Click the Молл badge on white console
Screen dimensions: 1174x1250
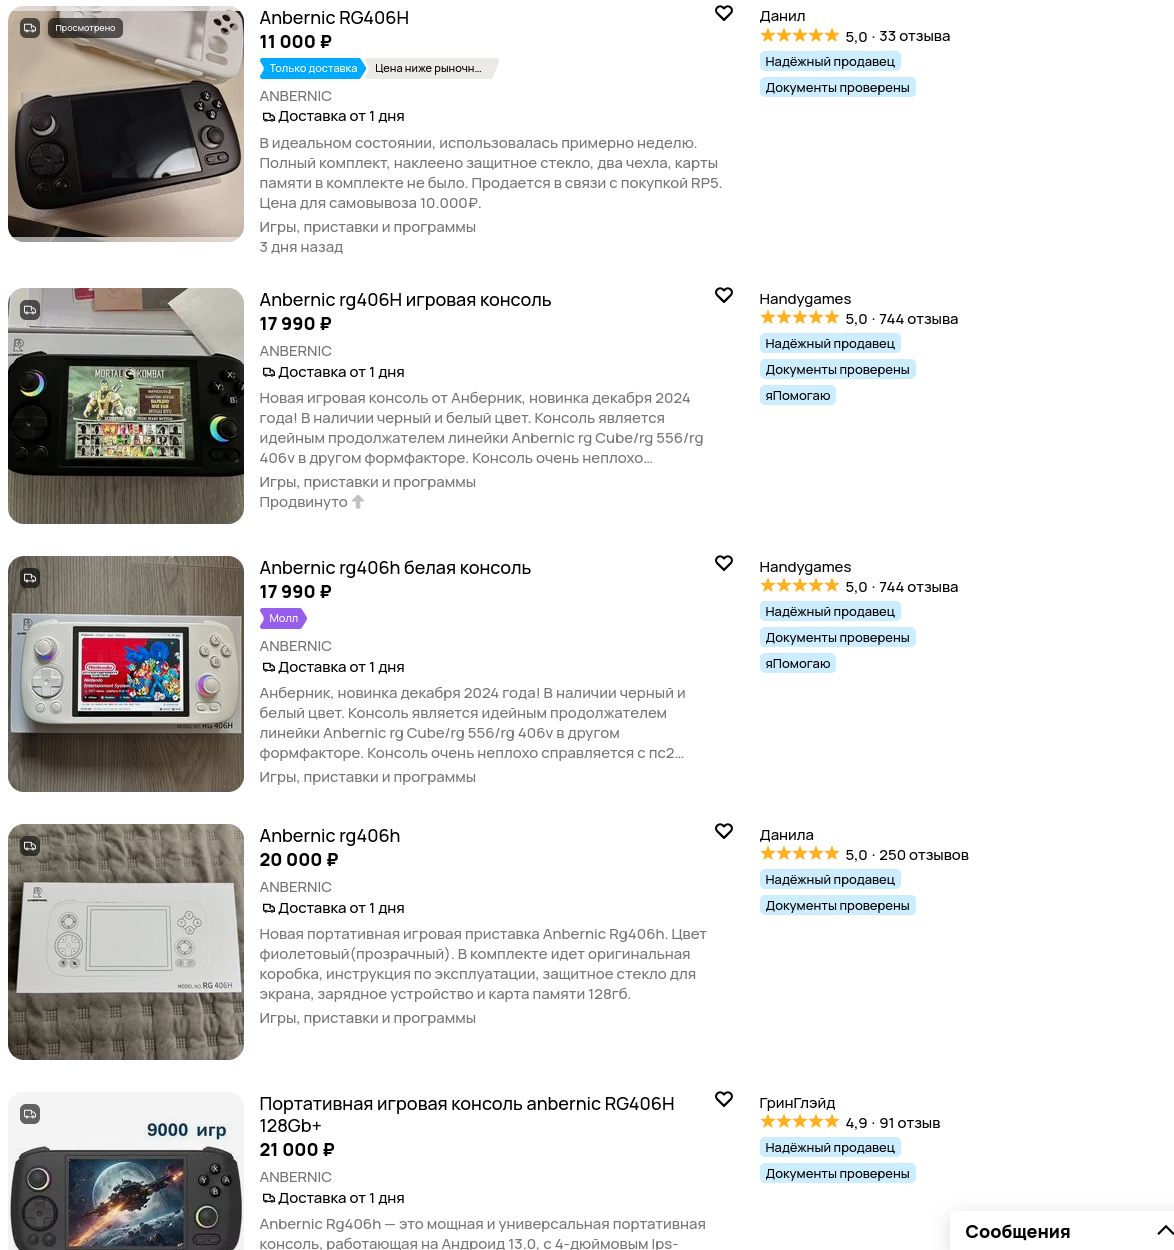283,618
